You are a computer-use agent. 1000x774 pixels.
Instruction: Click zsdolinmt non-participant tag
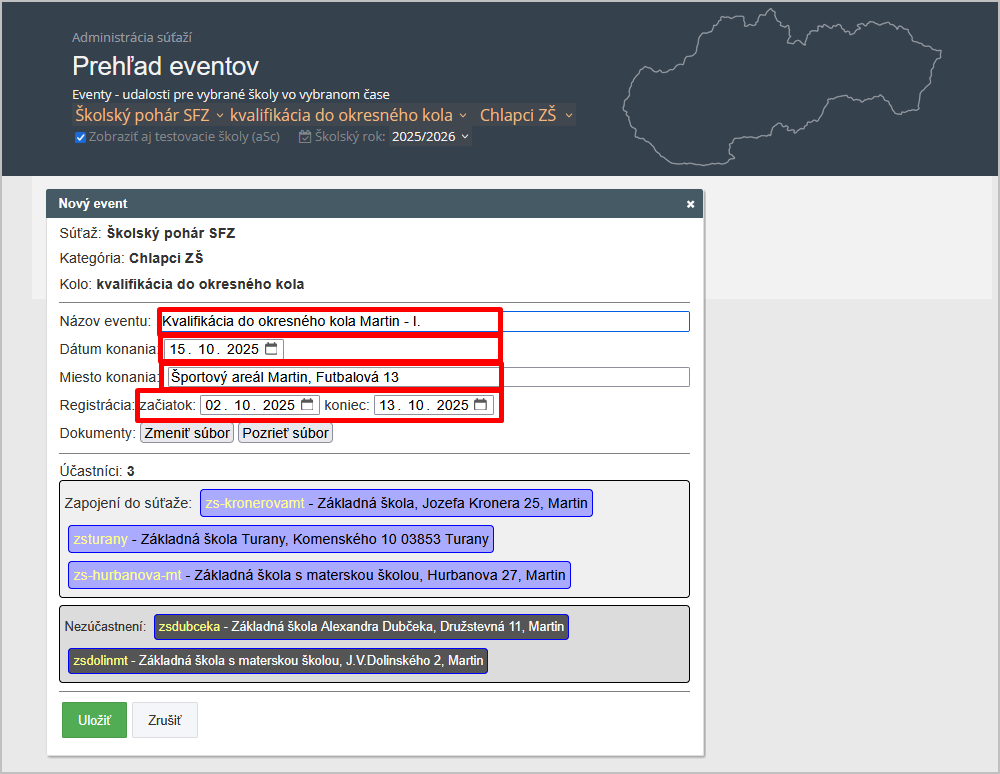277,661
